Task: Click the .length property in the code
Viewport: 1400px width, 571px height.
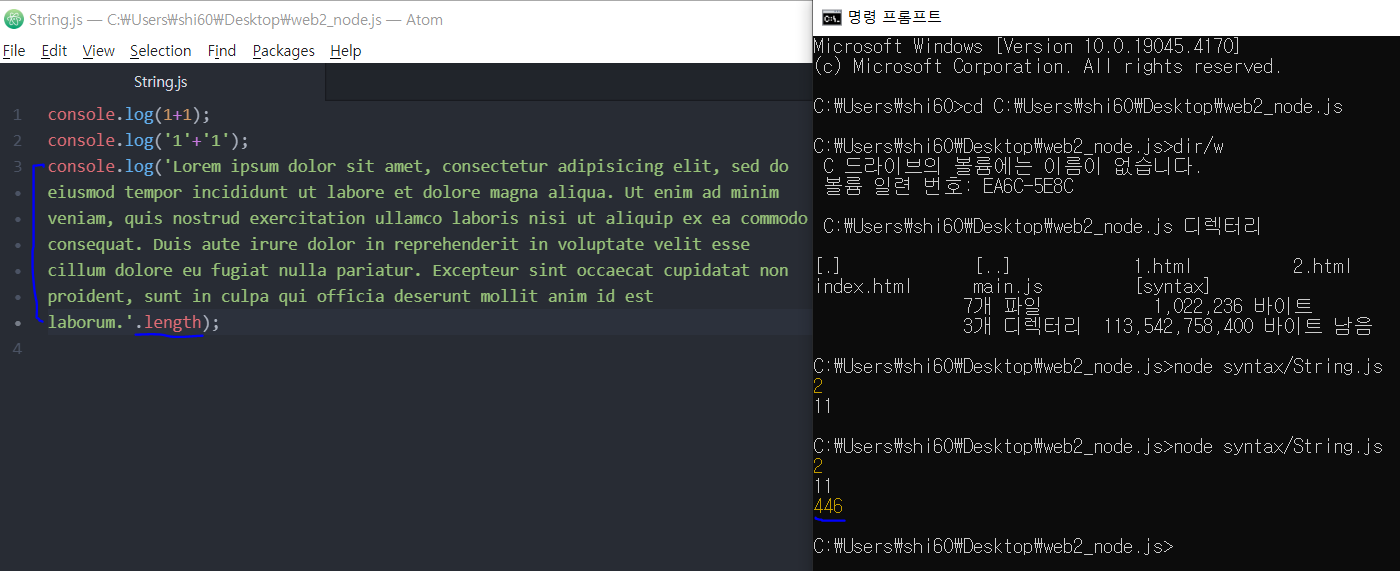Action: click(169, 322)
